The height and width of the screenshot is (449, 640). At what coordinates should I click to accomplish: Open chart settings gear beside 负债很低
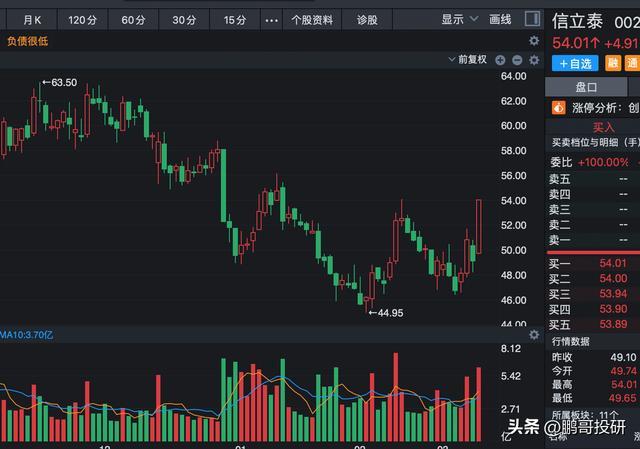click(x=534, y=41)
